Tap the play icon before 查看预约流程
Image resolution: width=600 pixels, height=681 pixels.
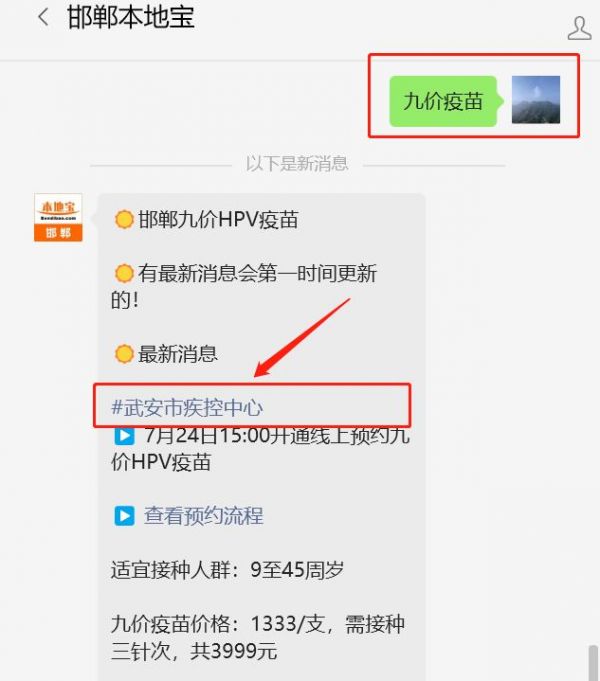pyautogui.click(x=124, y=516)
